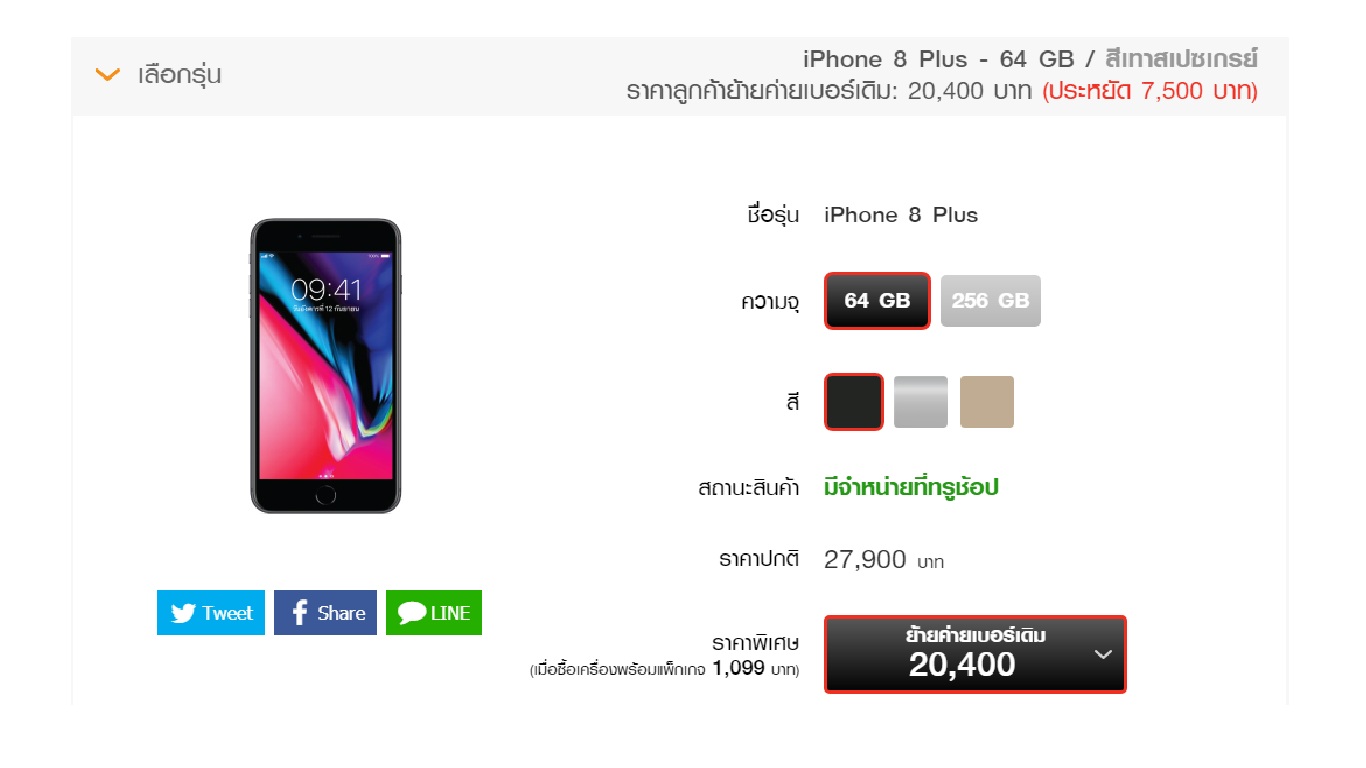Open the ย้ายค่ายเบอร์เดิม 20,400 price dropdown
This screenshot has width=1366, height=768.
pyautogui.click(x=975, y=654)
